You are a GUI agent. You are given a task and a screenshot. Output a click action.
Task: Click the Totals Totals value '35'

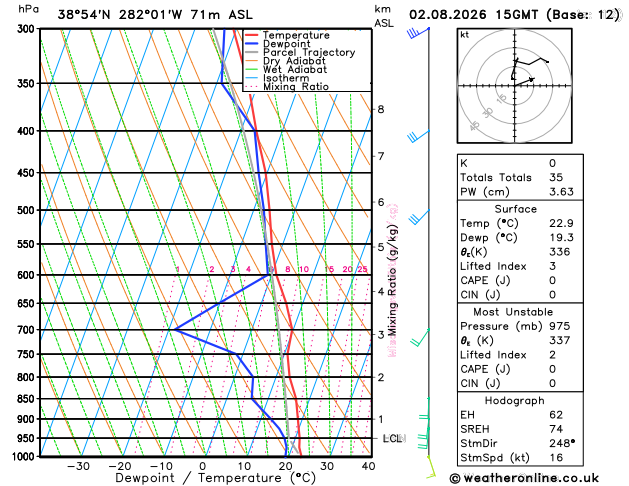[556, 177]
